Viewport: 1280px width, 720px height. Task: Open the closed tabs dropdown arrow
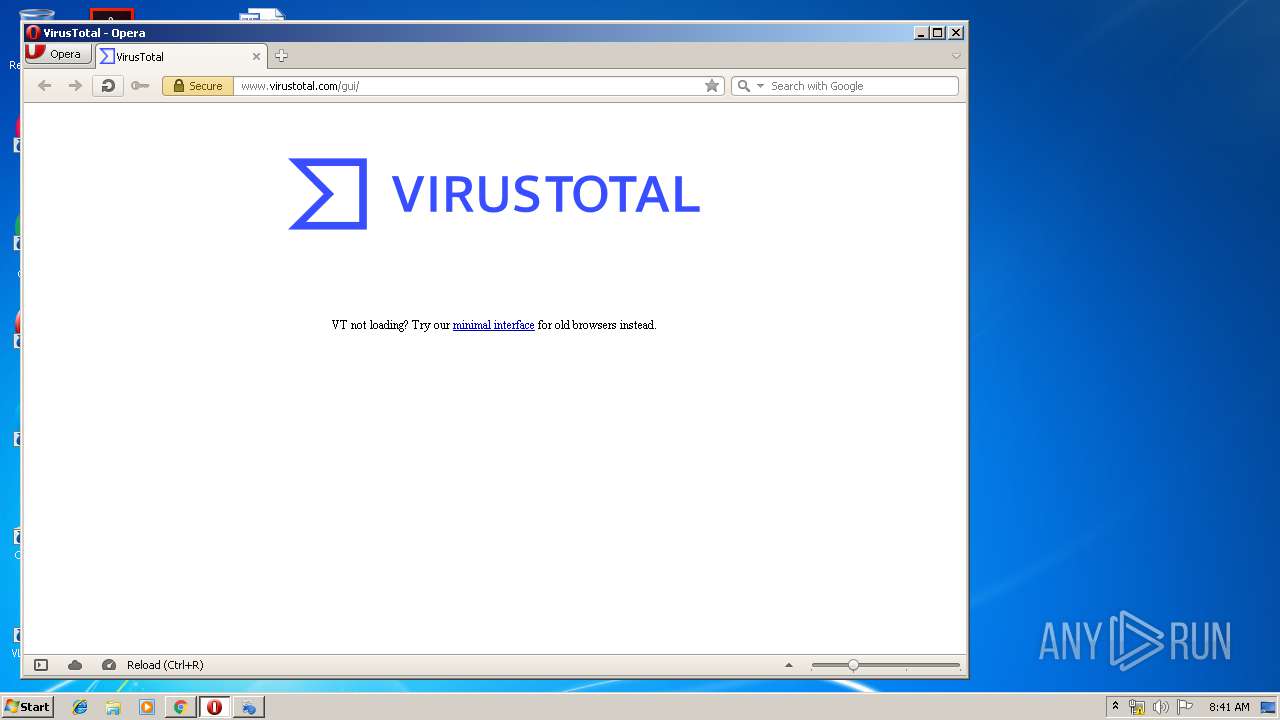tap(956, 56)
